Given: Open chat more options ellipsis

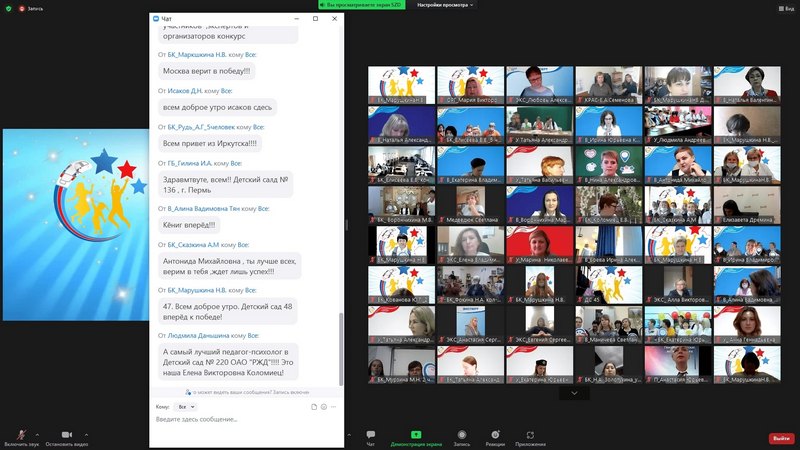Looking at the screenshot, I should click(x=334, y=407).
